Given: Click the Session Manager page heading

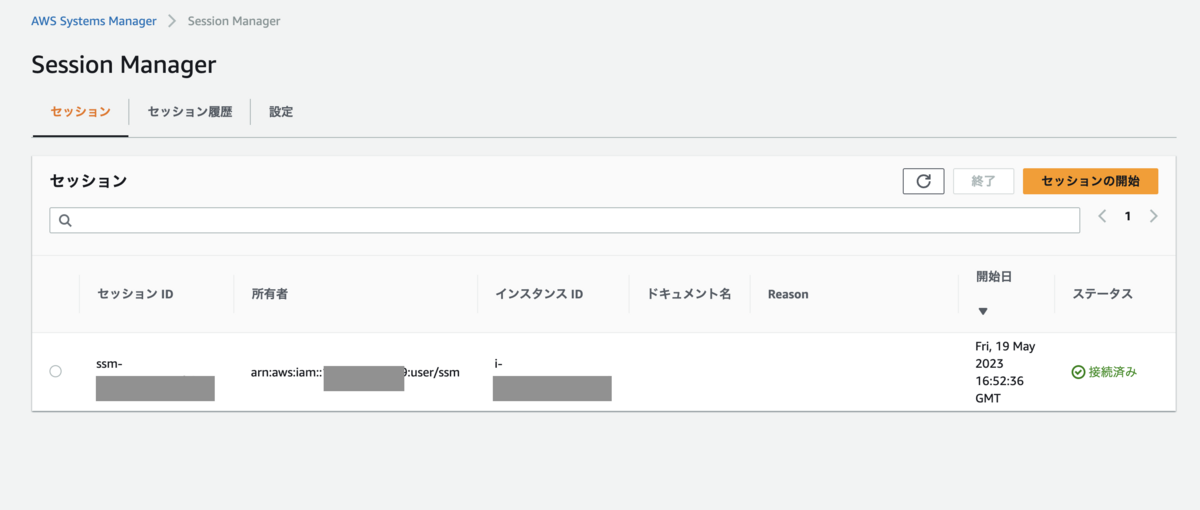Looking at the screenshot, I should (124, 65).
